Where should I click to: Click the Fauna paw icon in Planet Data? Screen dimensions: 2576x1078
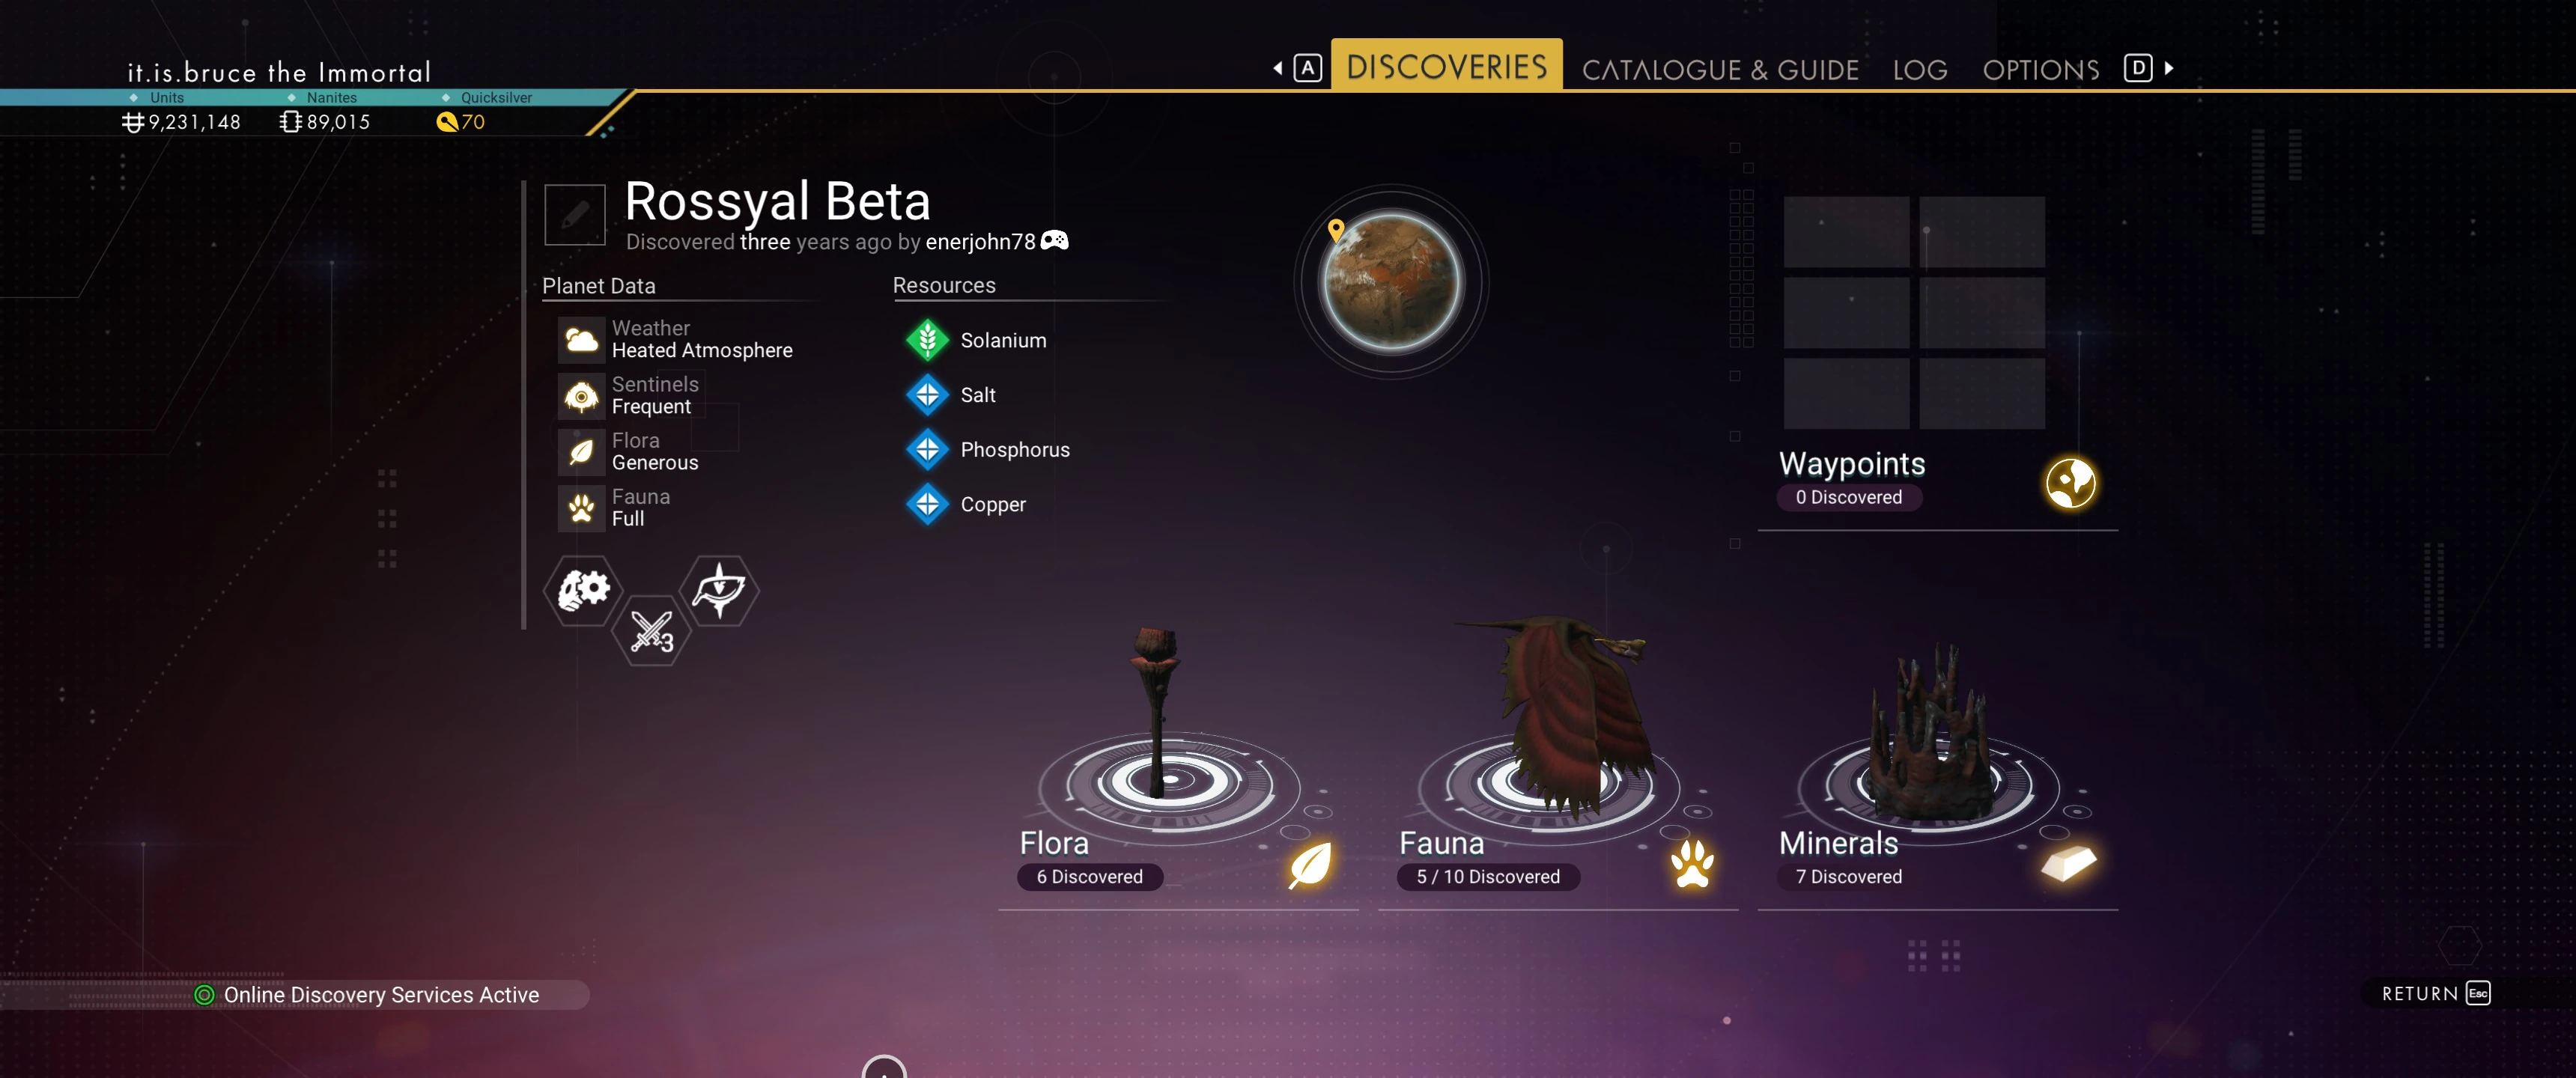tap(581, 508)
